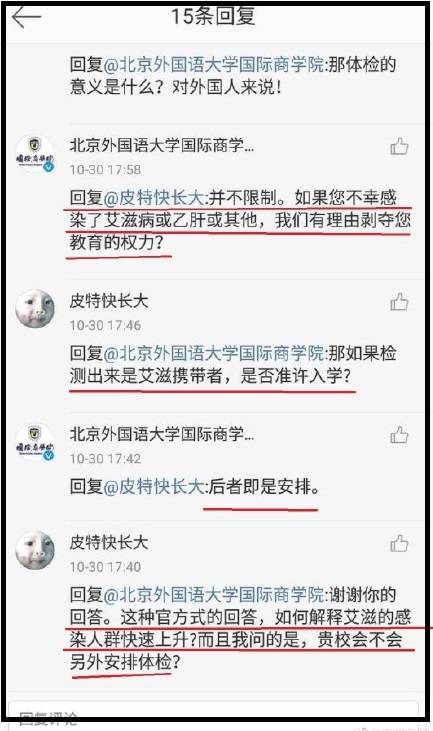Open 北京外国语大学 avatar on 17:42 reply

pos(35,442)
